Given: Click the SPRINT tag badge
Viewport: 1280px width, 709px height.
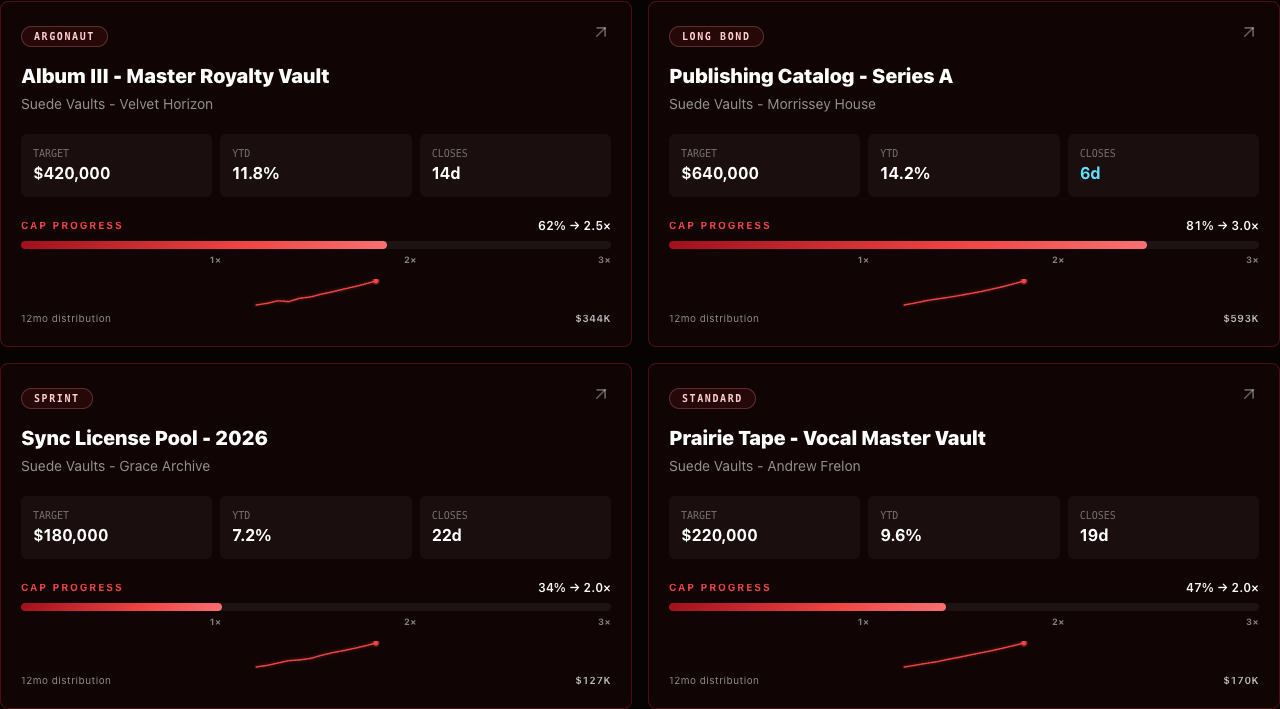Looking at the screenshot, I should pyautogui.click(x=57, y=399).
